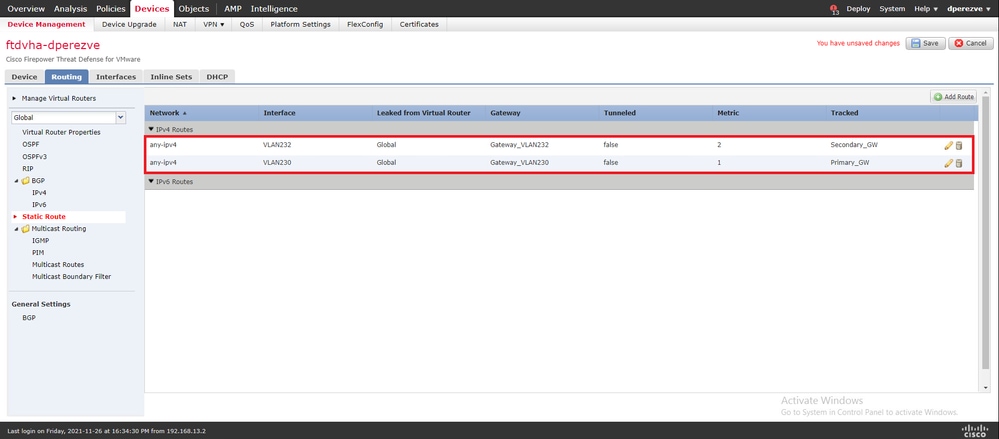Click the Multicast Routing folder icon
999x439 pixels.
point(25,228)
